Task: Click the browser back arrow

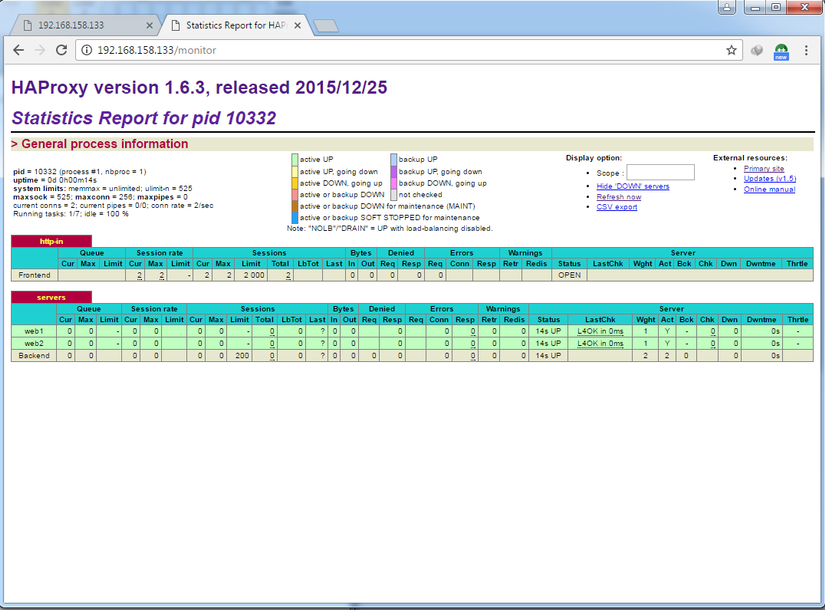Action: coord(18,50)
